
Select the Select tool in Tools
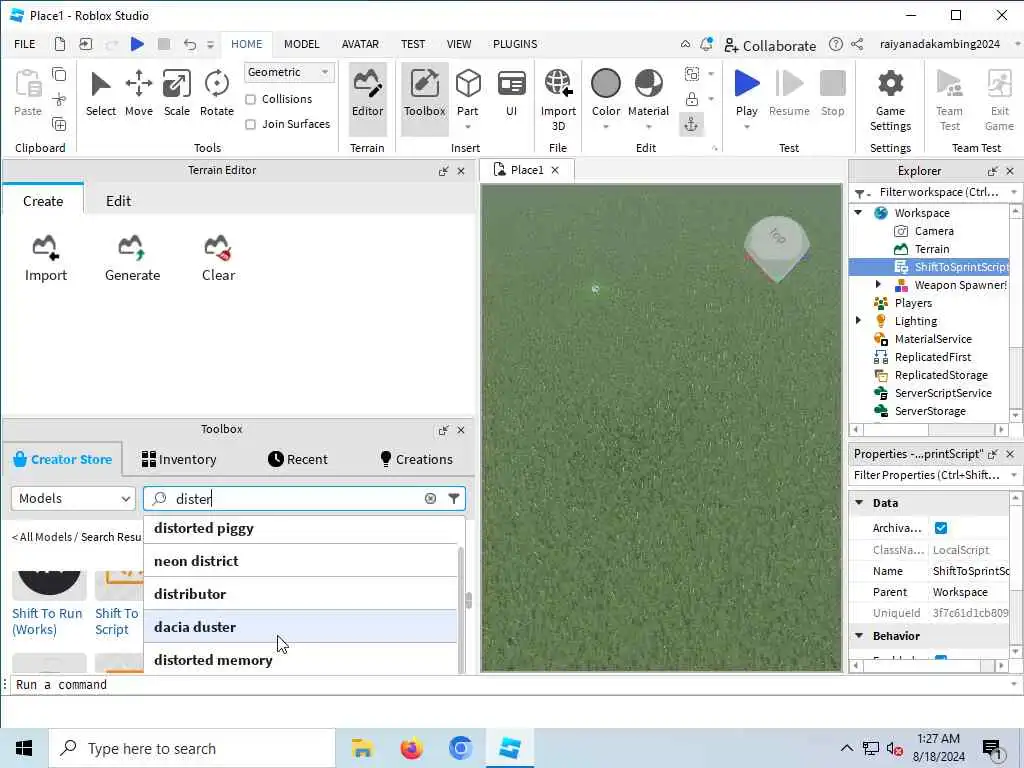[x=101, y=93]
